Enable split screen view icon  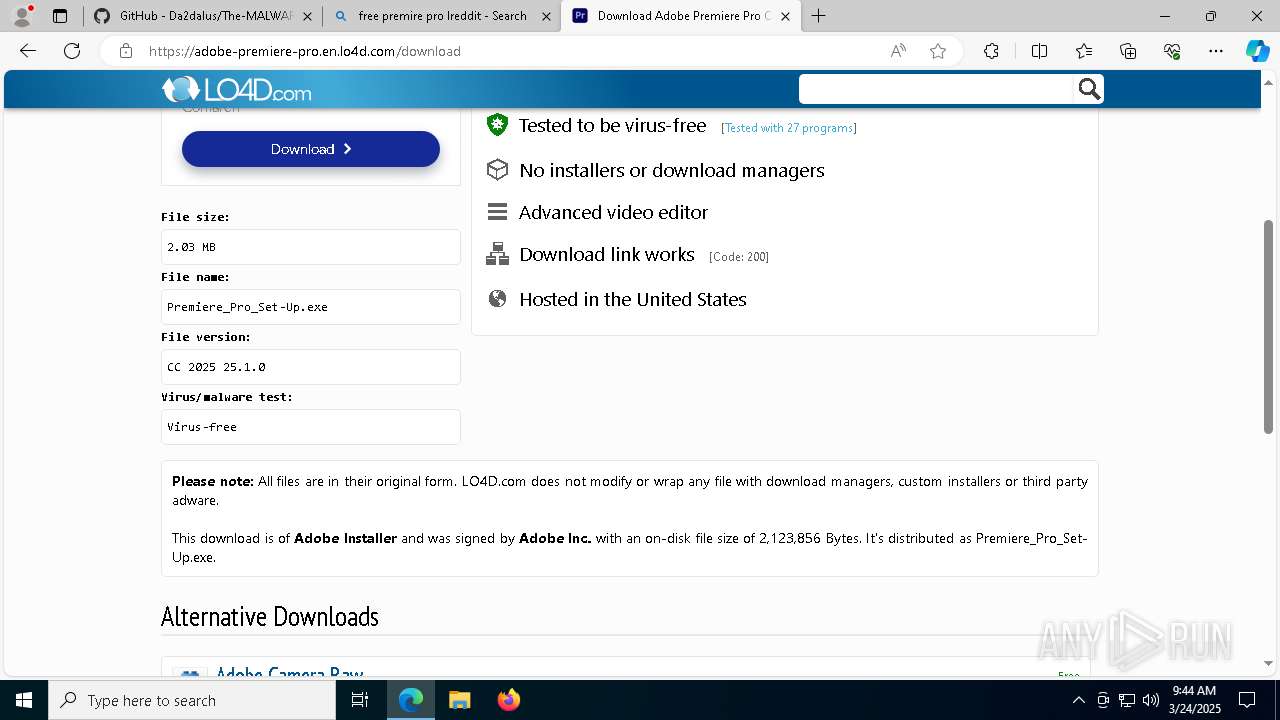1039,51
